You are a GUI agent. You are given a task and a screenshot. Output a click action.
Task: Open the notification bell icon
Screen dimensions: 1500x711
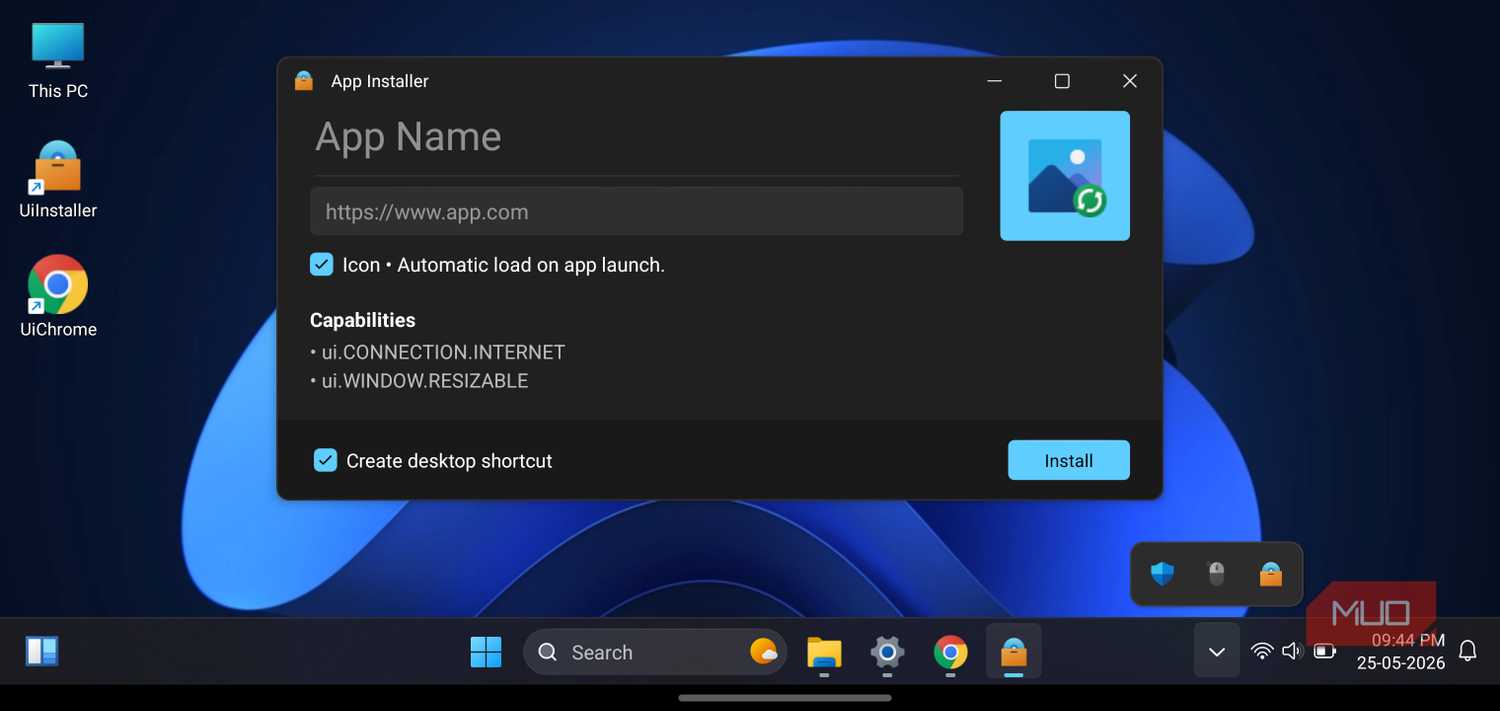(x=1467, y=651)
